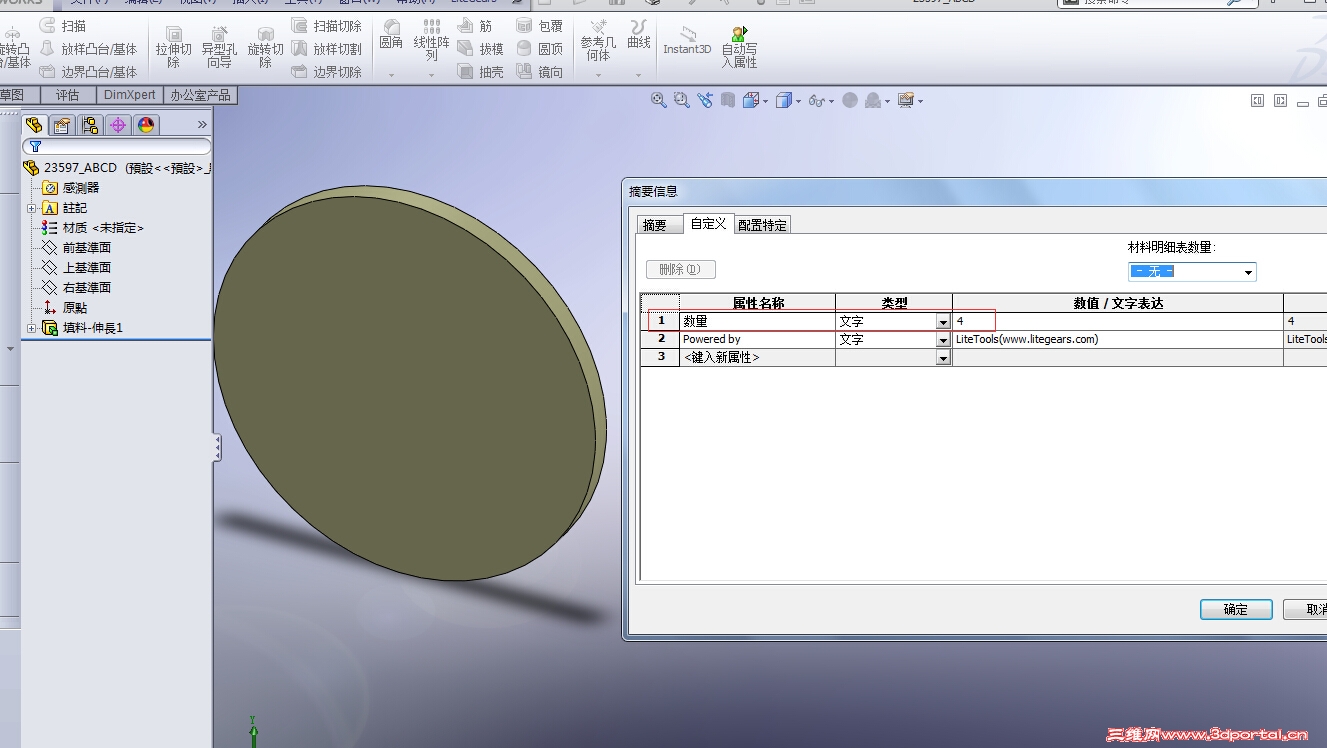
Task: Open type dropdown for Powered by row
Action: pos(943,340)
